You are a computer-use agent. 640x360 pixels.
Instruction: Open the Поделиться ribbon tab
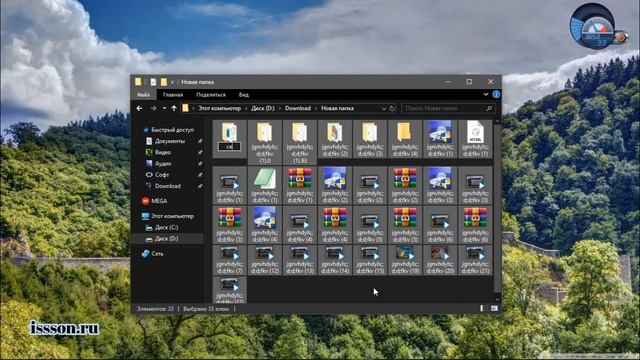(x=211, y=95)
